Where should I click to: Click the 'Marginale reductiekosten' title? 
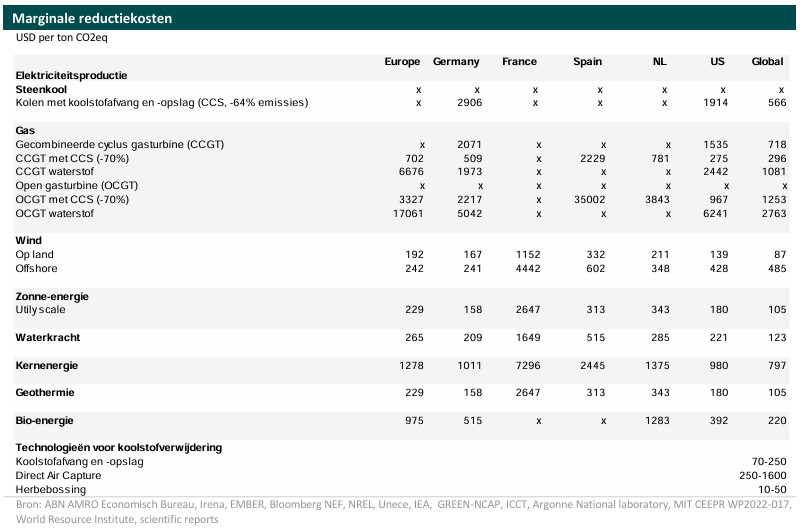click(x=92, y=19)
